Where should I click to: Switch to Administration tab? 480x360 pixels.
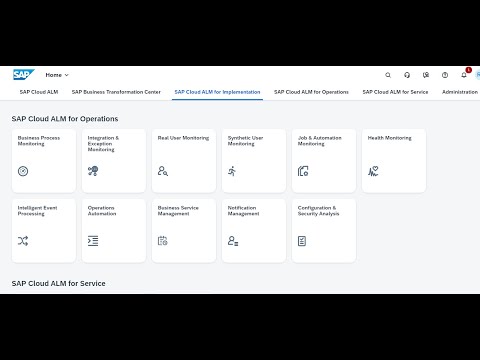click(x=460, y=92)
